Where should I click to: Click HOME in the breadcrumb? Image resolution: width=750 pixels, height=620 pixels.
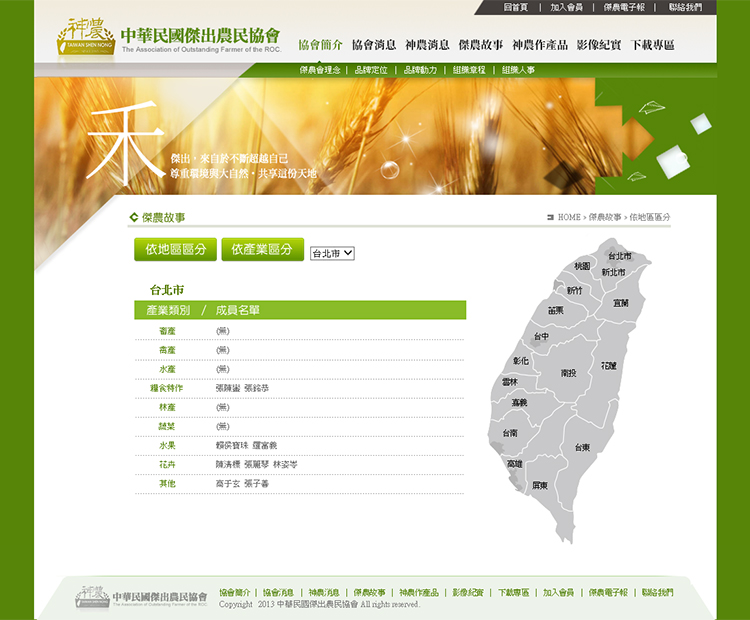coord(569,217)
